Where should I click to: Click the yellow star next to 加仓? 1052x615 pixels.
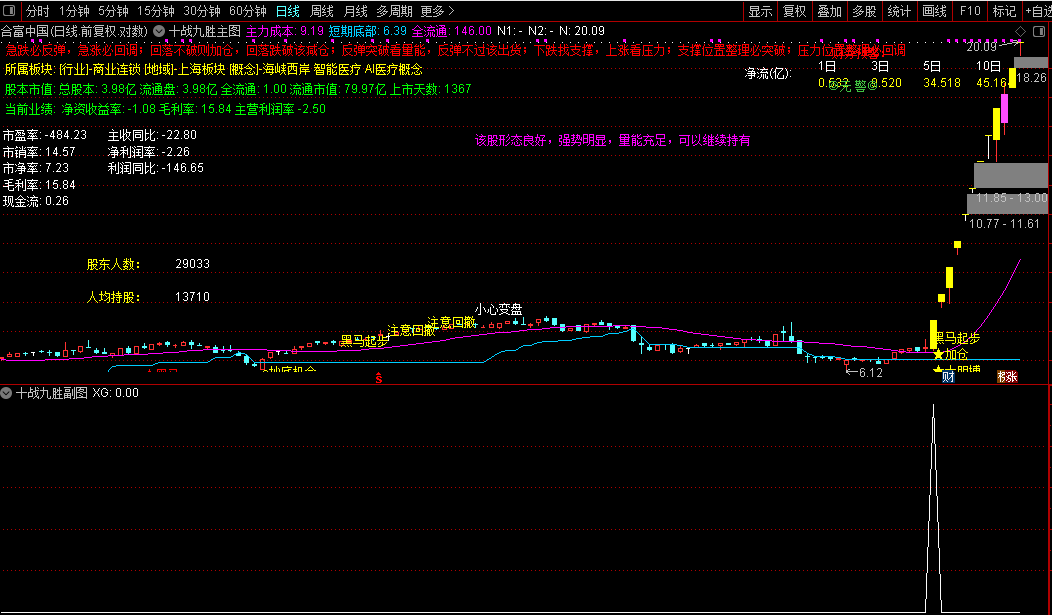pyautogui.click(x=938, y=354)
